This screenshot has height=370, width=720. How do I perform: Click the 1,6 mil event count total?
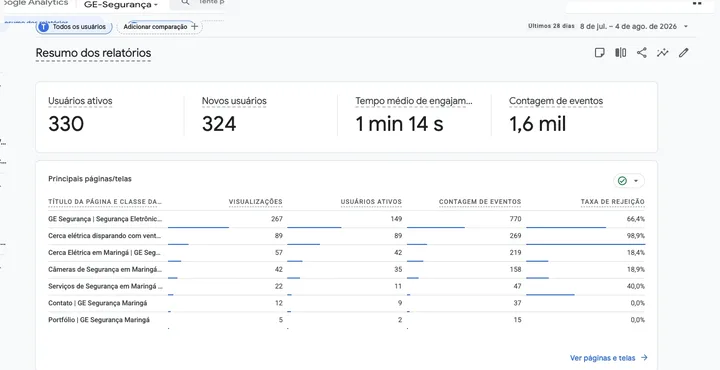[538, 124]
